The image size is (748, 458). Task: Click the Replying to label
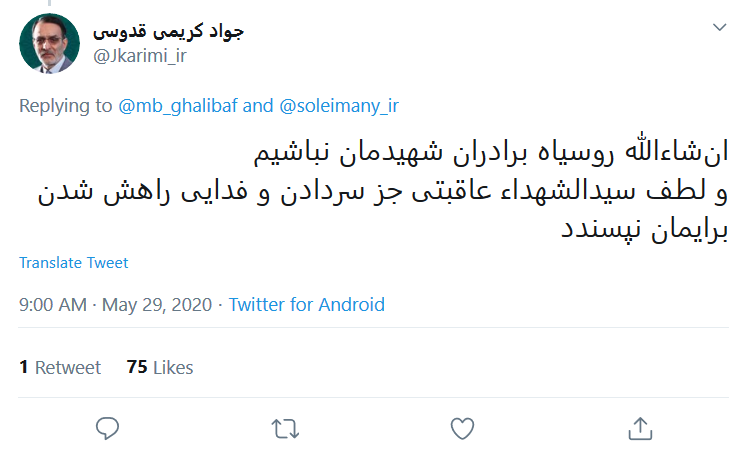[x=66, y=105]
